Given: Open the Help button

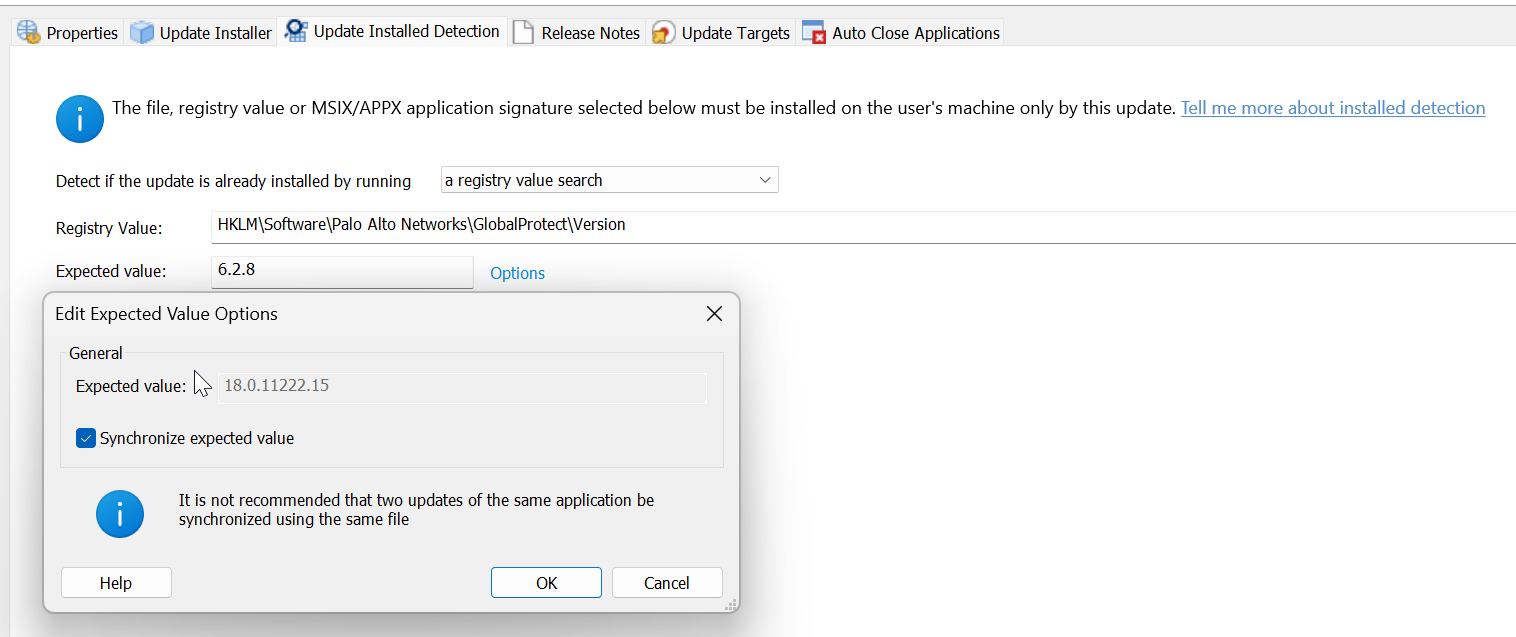Looking at the screenshot, I should pos(115,582).
